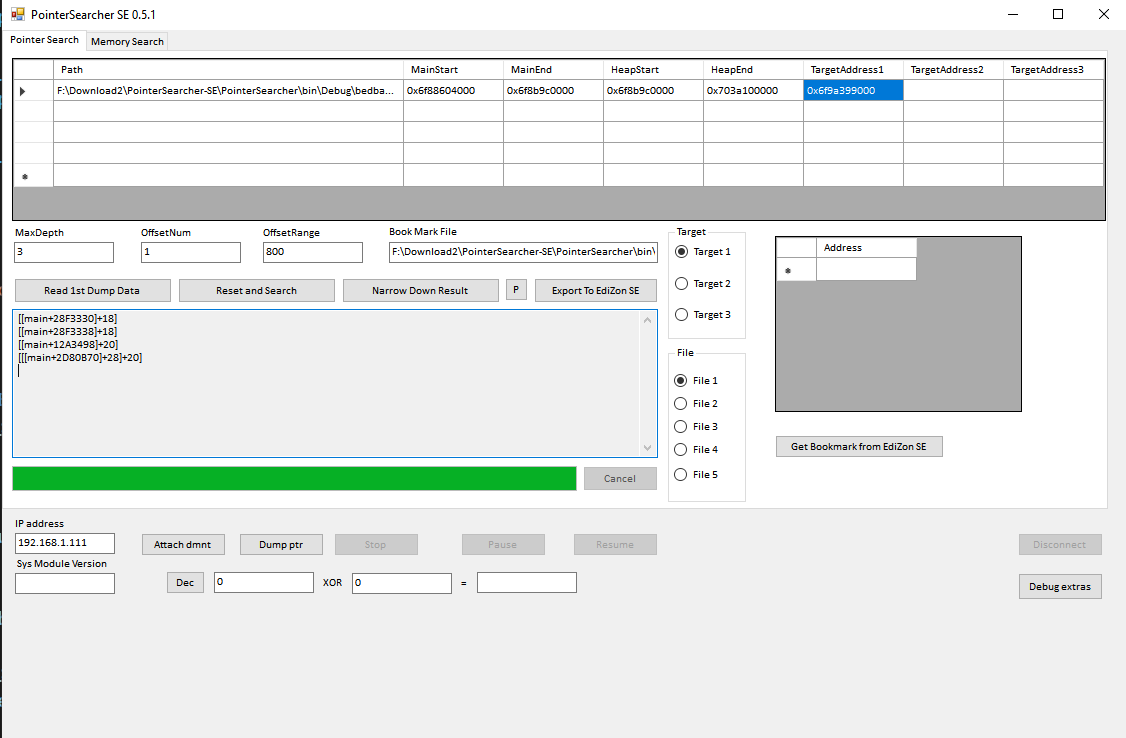Click the HeapEnd column header
Viewport: 1126px width, 738px height.
(753, 70)
